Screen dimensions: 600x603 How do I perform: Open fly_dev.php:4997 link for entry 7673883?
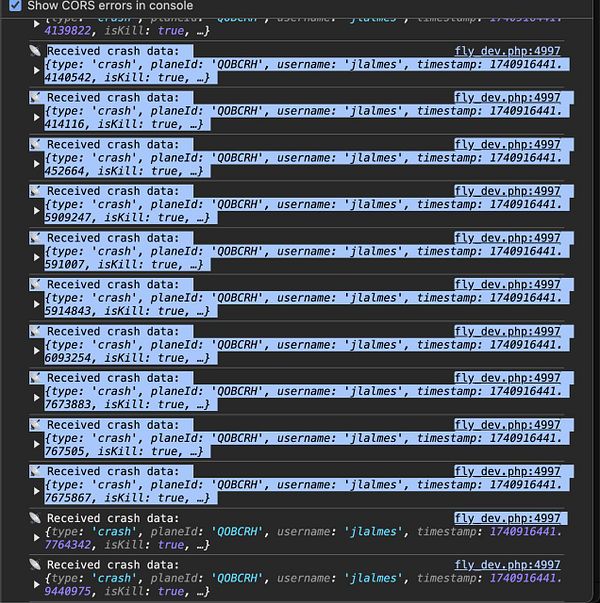click(507, 378)
